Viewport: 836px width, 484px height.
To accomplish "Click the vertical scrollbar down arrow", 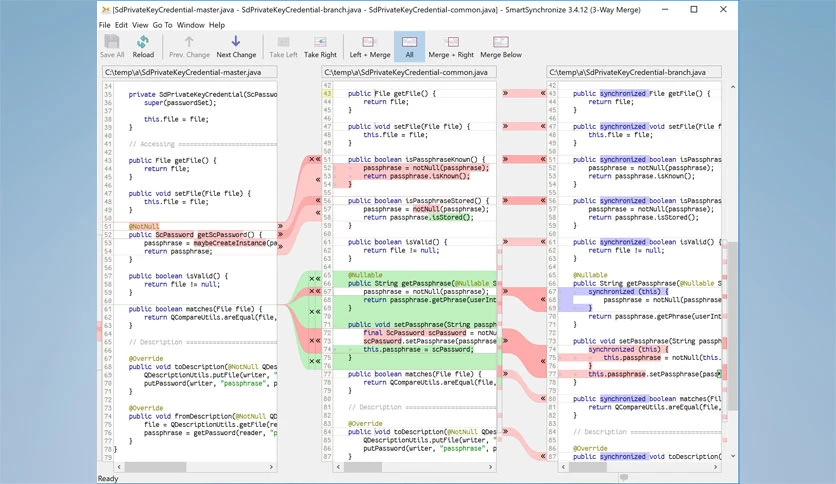I will click(x=733, y=456).
